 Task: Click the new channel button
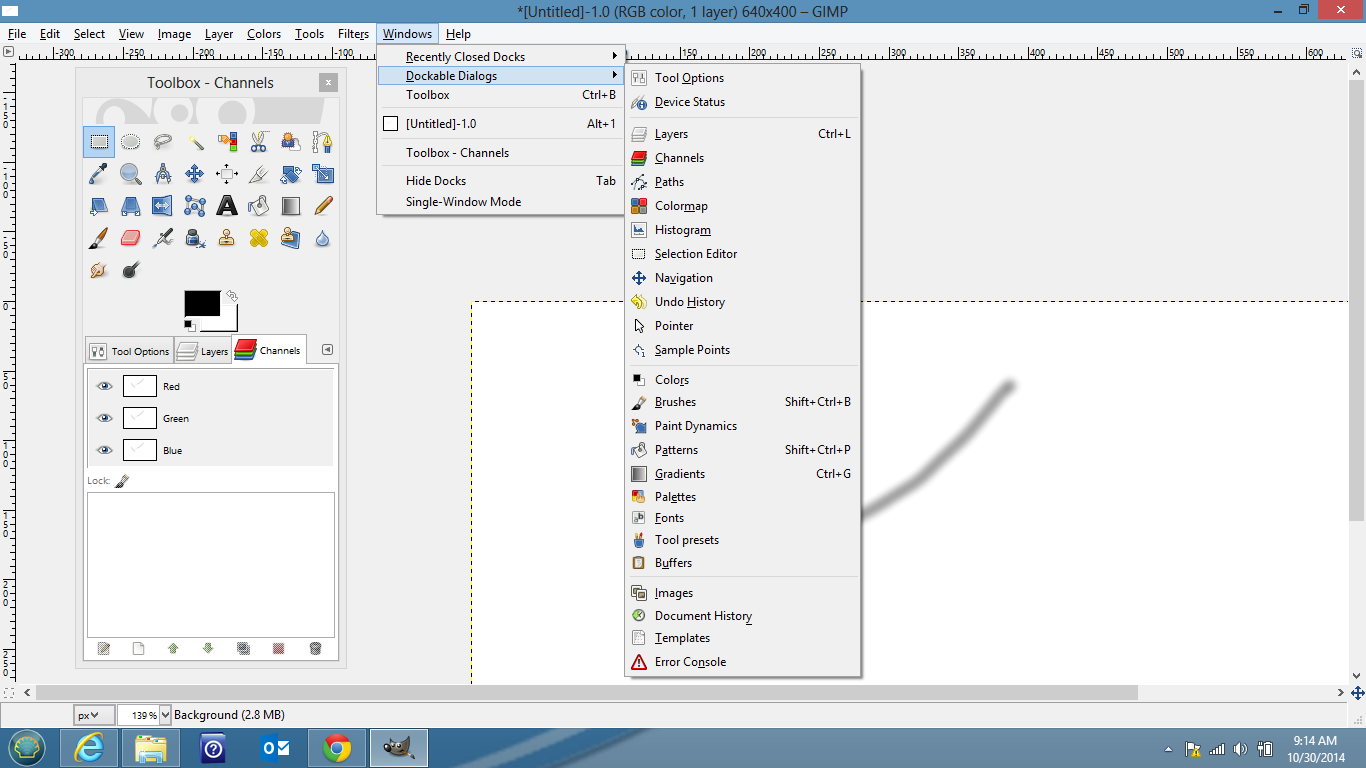138,648
